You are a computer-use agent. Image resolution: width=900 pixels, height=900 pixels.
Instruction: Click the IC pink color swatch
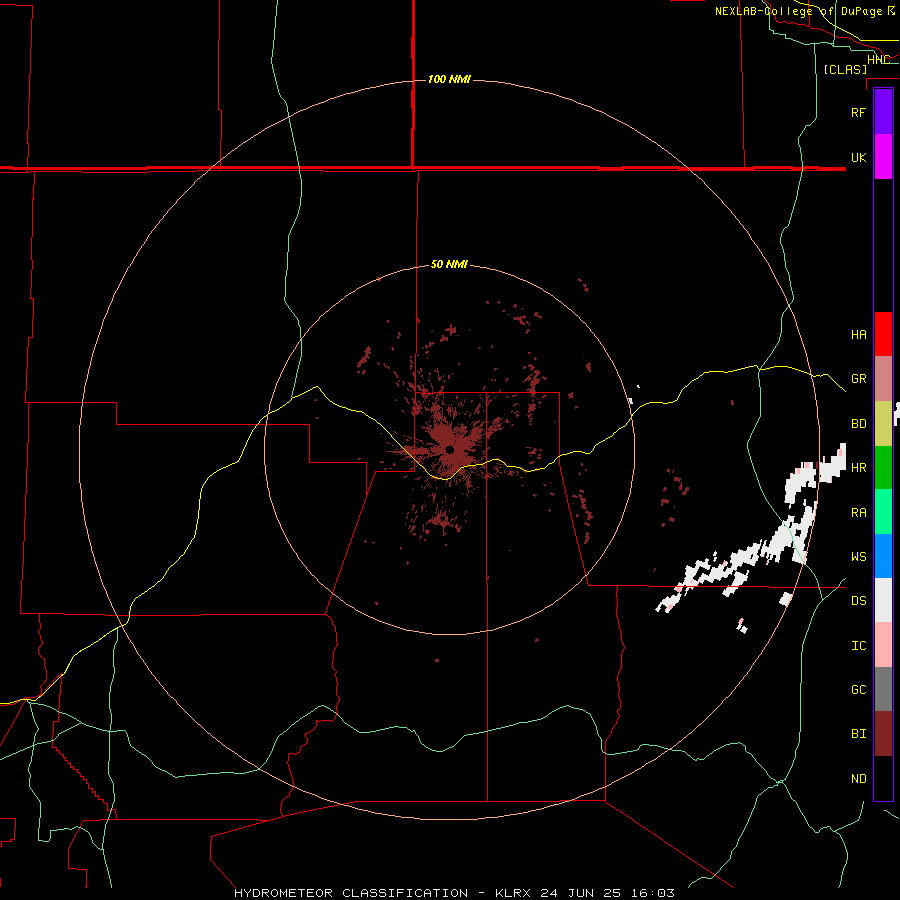(x=883, y=645)
